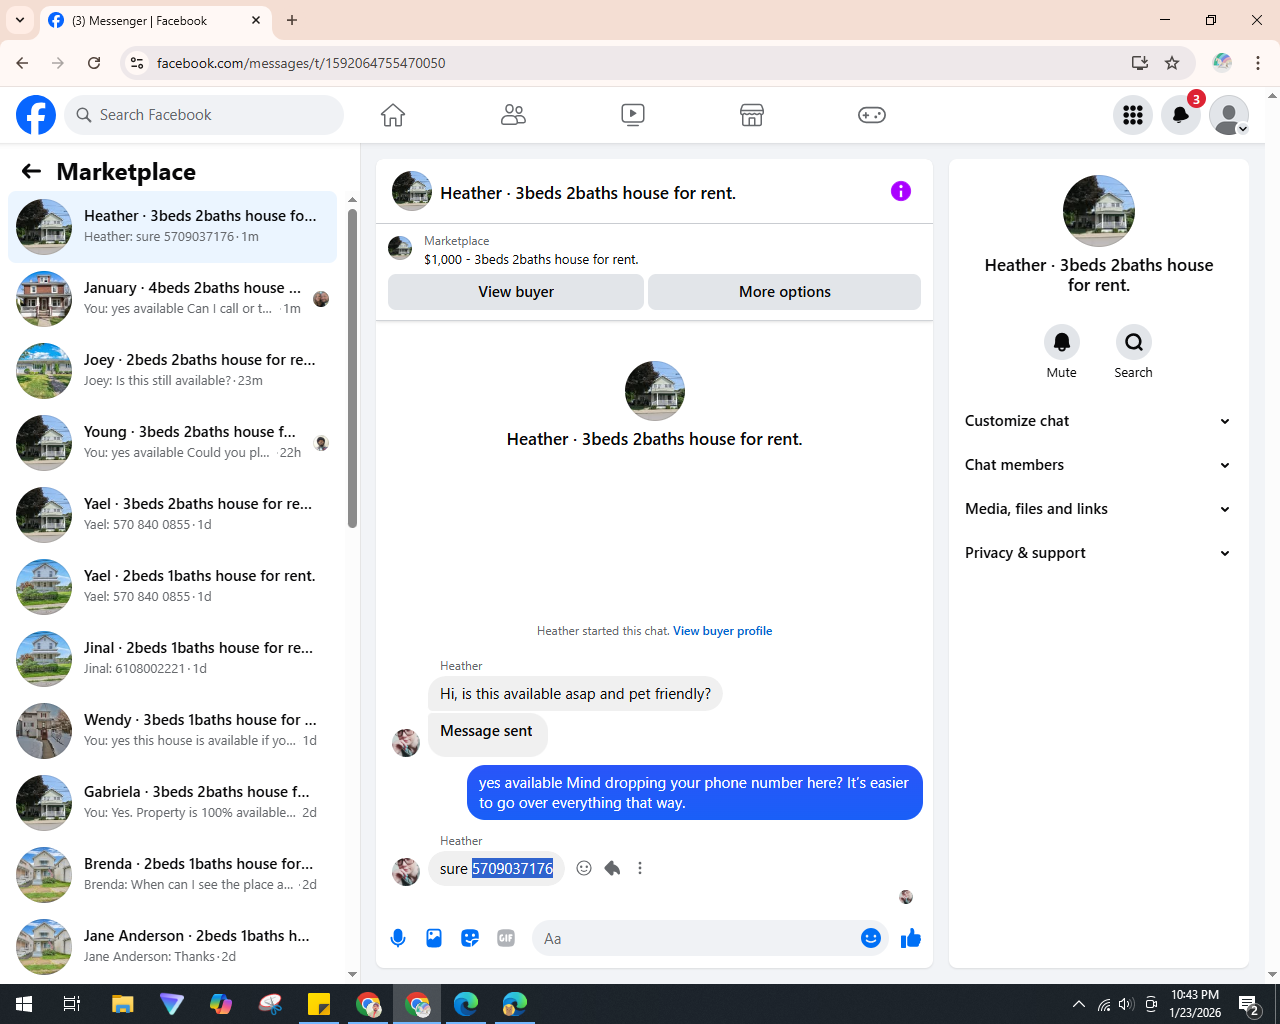View site information icon in address bar
This screenshot has width=1280, height=1024.
(x=137, y=63)
